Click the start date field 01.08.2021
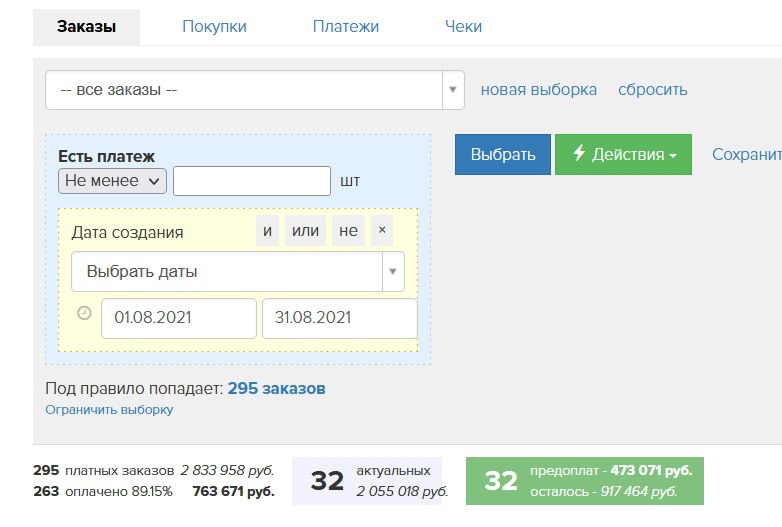This screenshot has height=527, width=782. pyautogui.click(x=179, y=318)
